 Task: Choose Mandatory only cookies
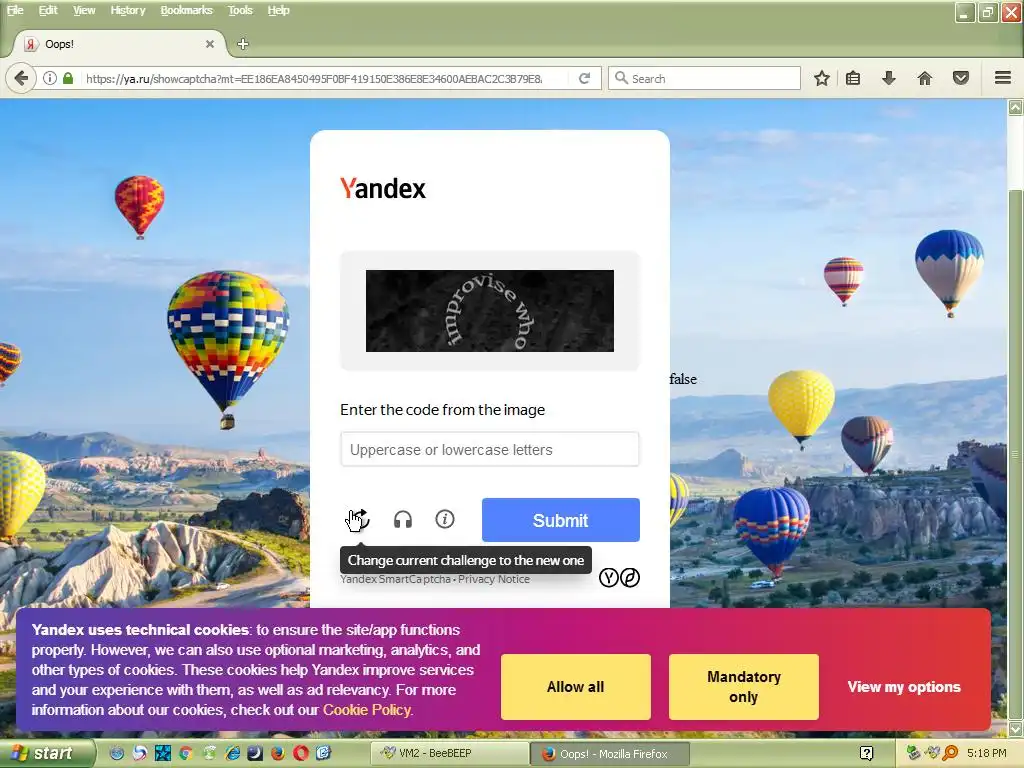pos(743,687)
